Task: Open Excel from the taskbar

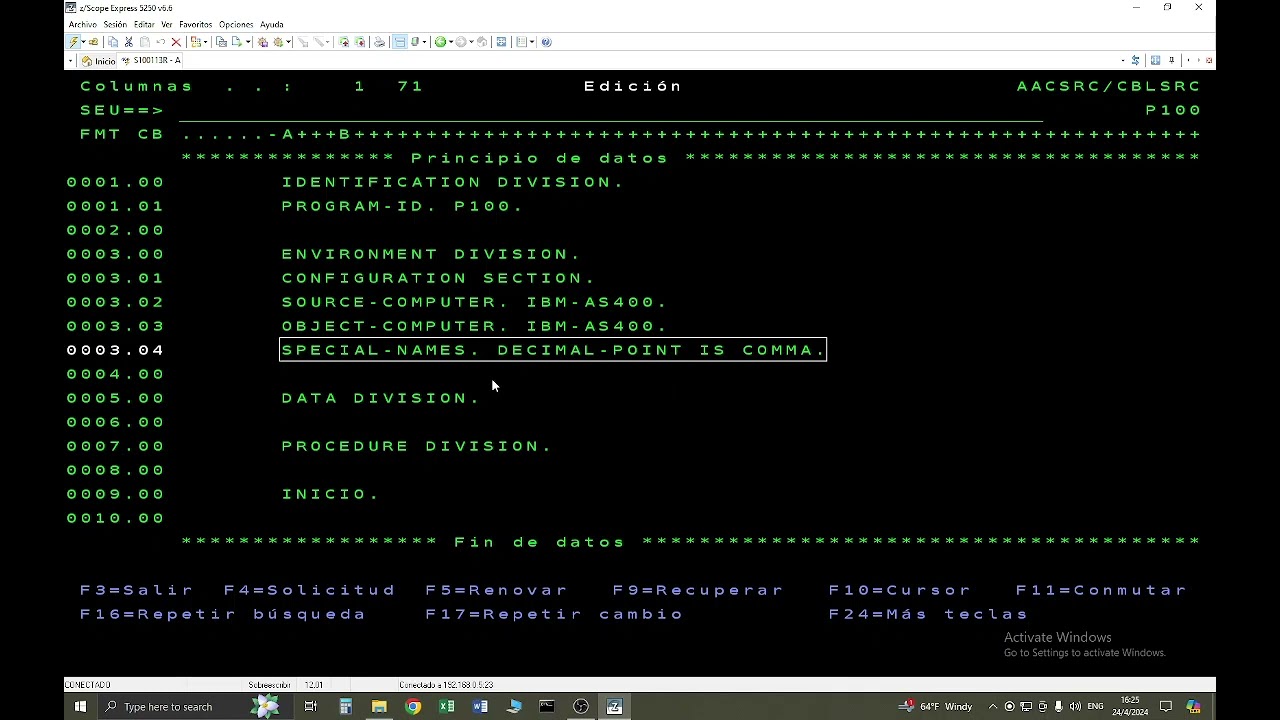Action: [446, 706]
